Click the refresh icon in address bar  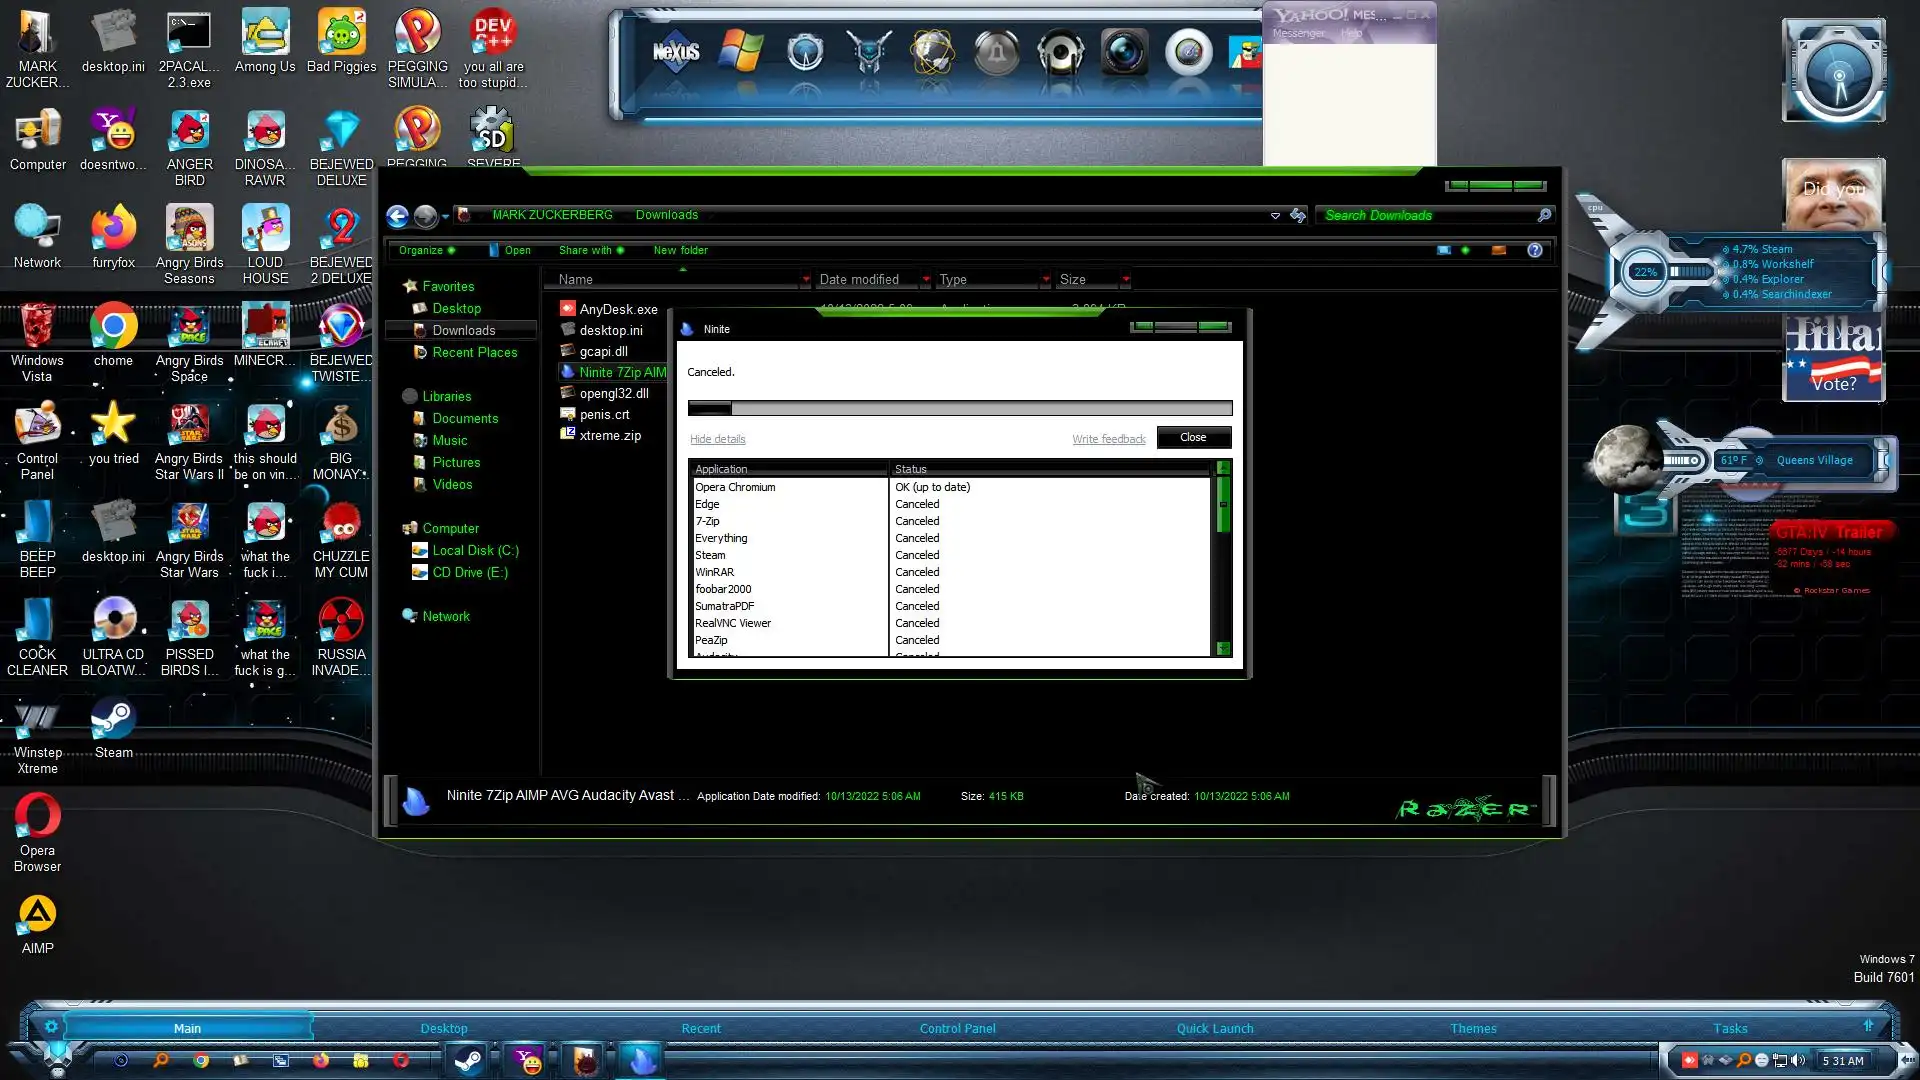(x=1298, y=215)
